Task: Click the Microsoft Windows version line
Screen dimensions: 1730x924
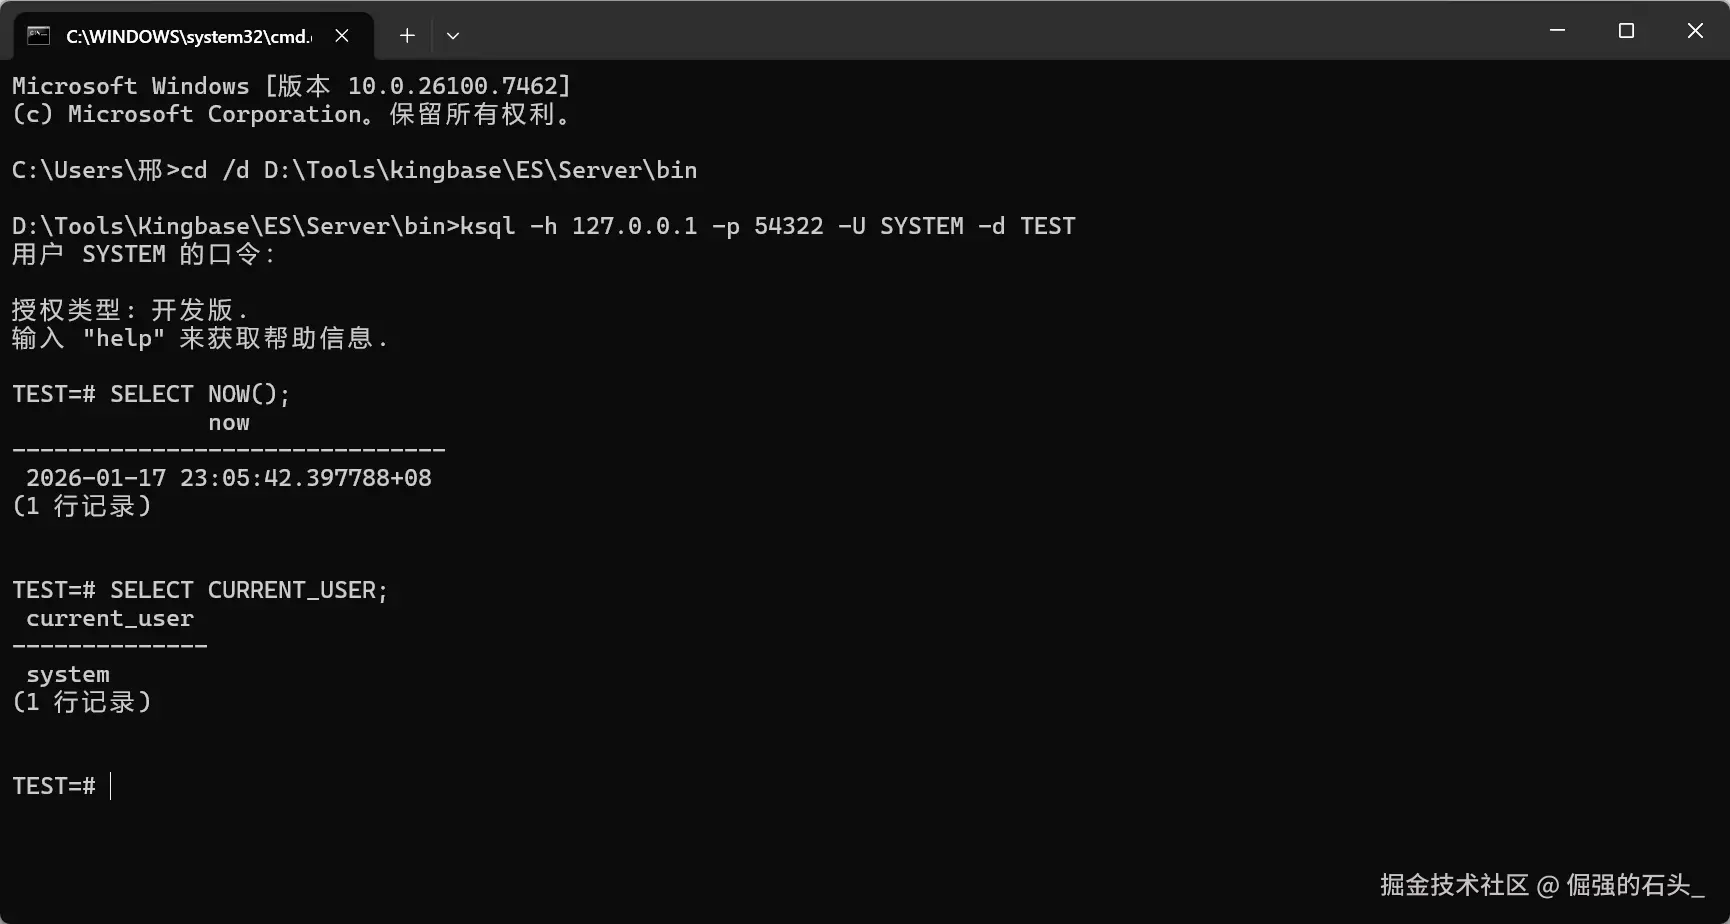Action: (x=291, y=86)
